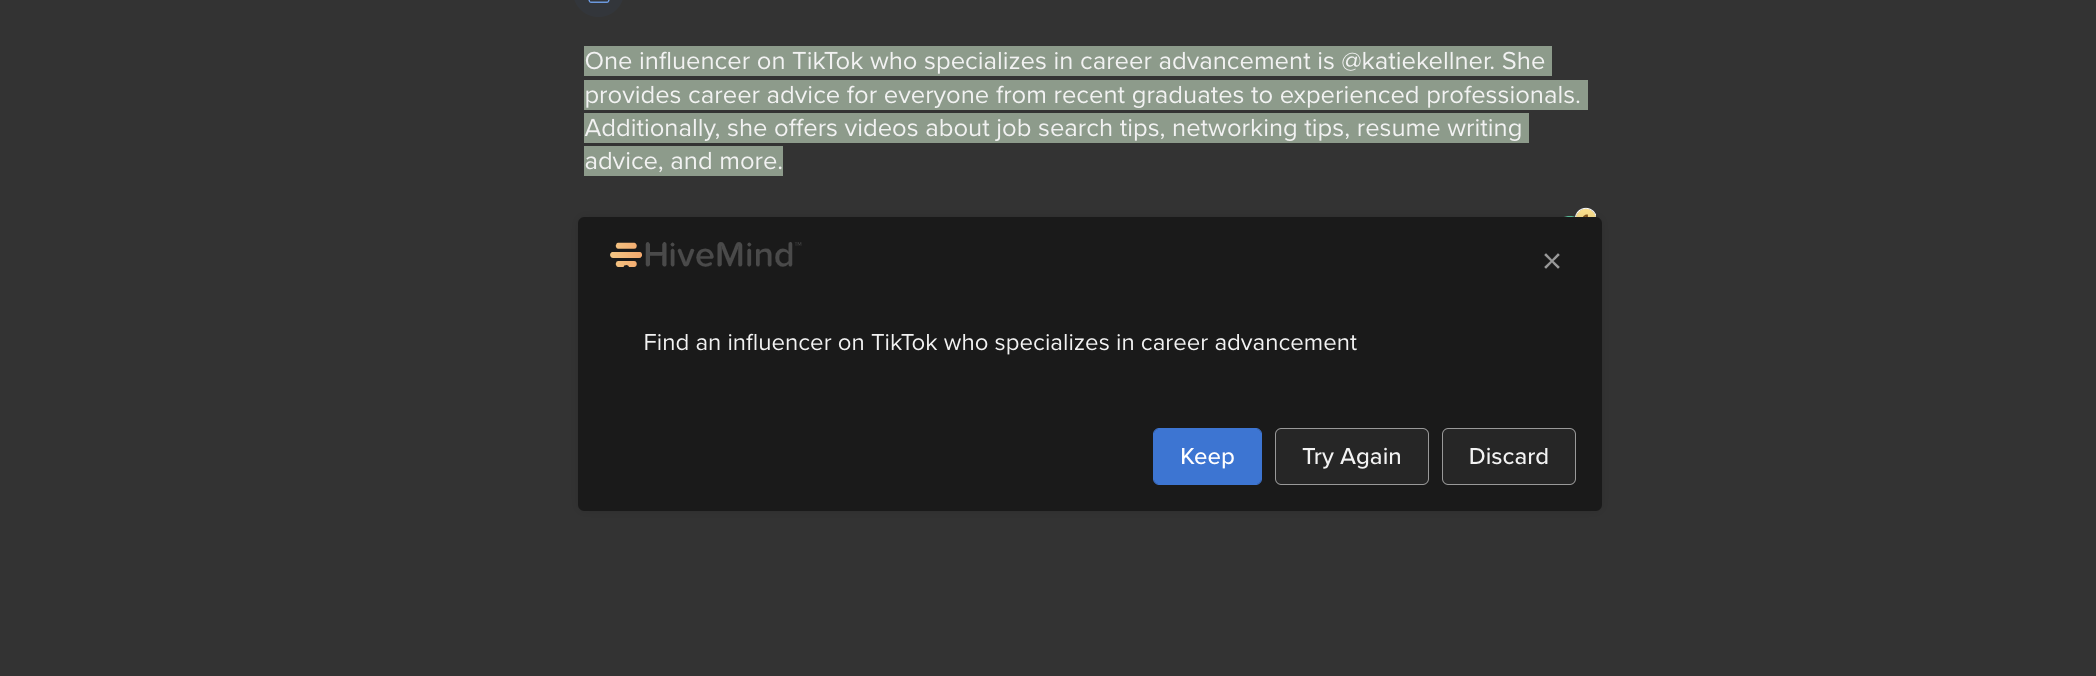The image size is (2096, 676).
Task: Click 'resume writing' in the highlighted text
Action: click(1439, 128)
